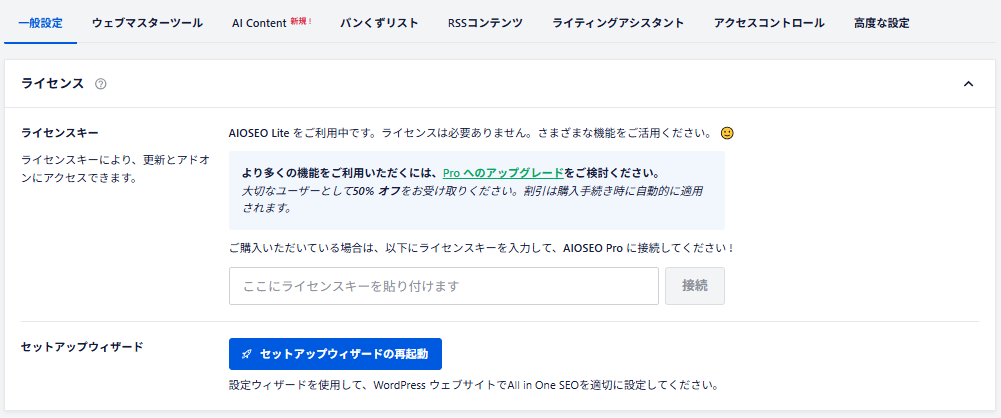Click the セットアップウィザードの再起動 button
1001x418 pixels.
pyautogui.click(x=335, y=354)
